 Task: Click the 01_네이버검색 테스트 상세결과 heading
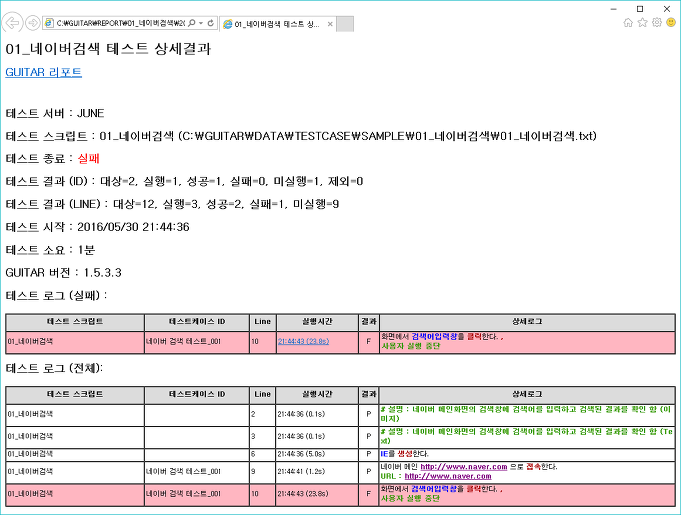pyautogui.click(x=108, y=48)
